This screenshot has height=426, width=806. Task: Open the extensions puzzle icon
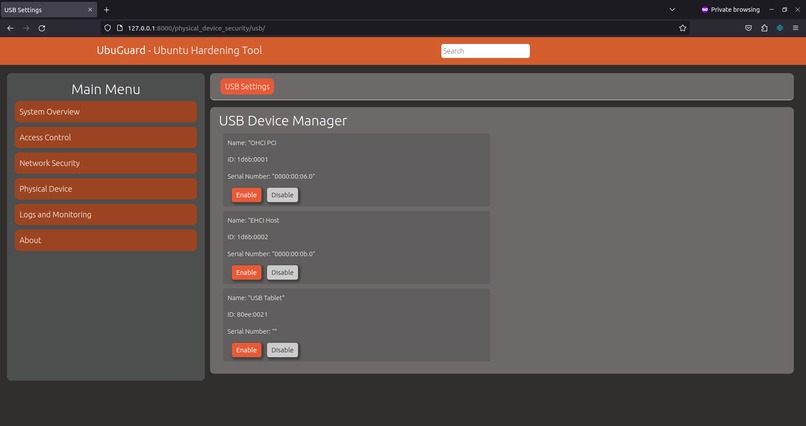click(x=764, y=28)
